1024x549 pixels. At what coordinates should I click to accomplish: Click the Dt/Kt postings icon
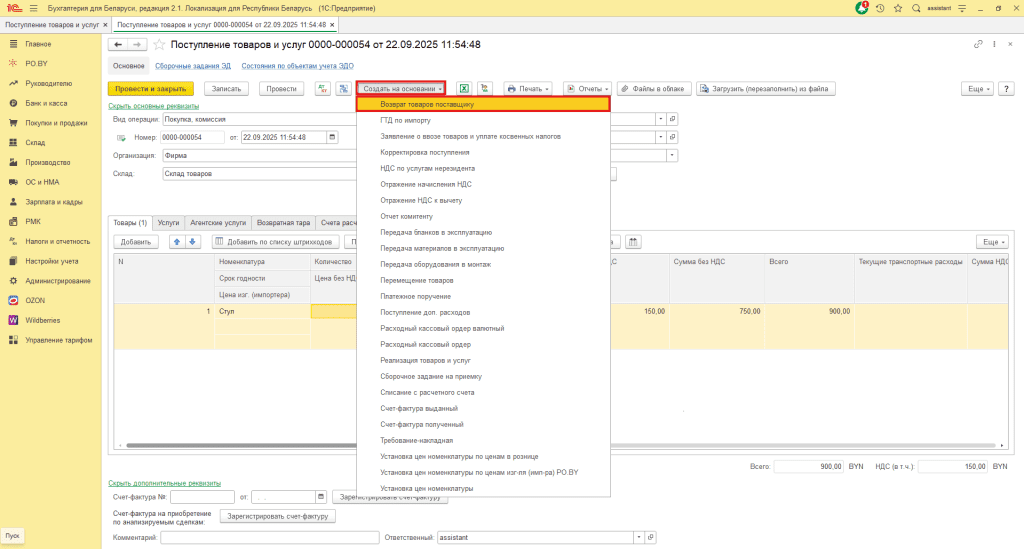pyautogui.click(x=323, y=89)
